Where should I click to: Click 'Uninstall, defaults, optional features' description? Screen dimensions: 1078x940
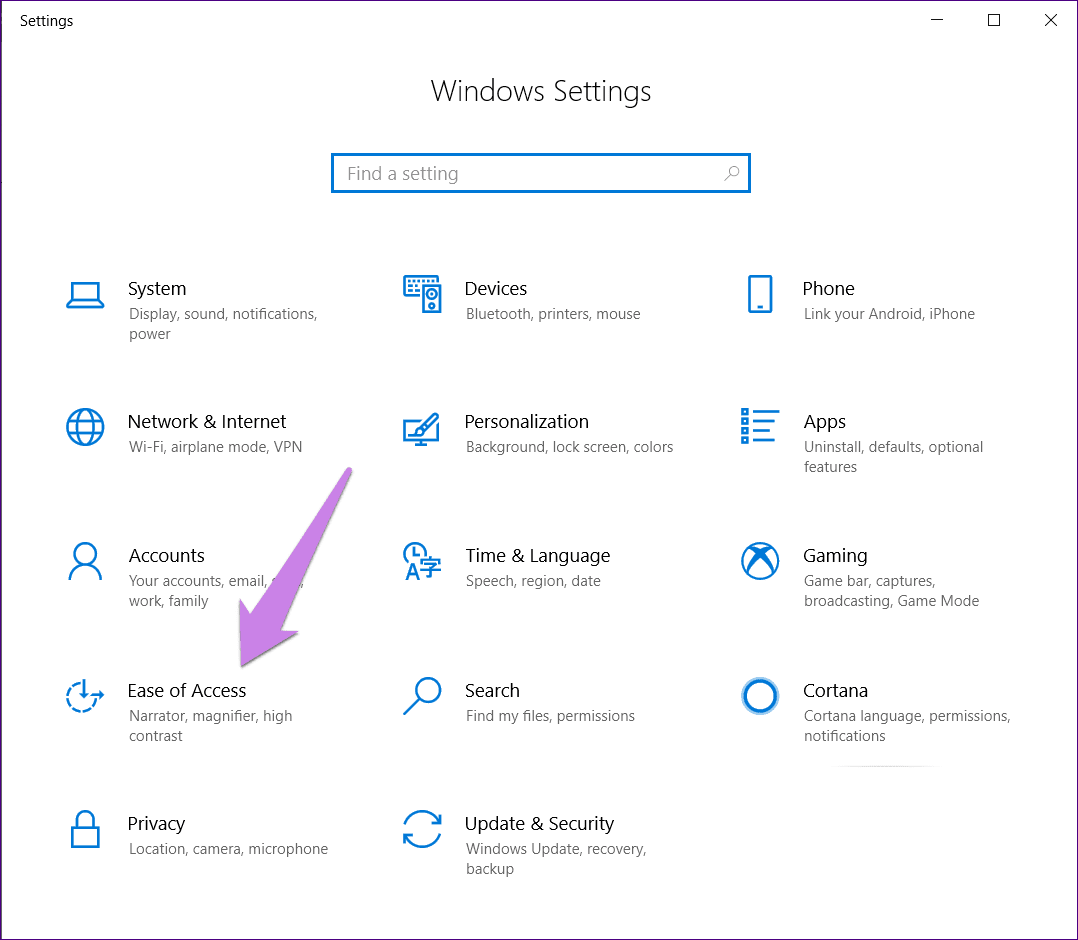pos(893,457)
